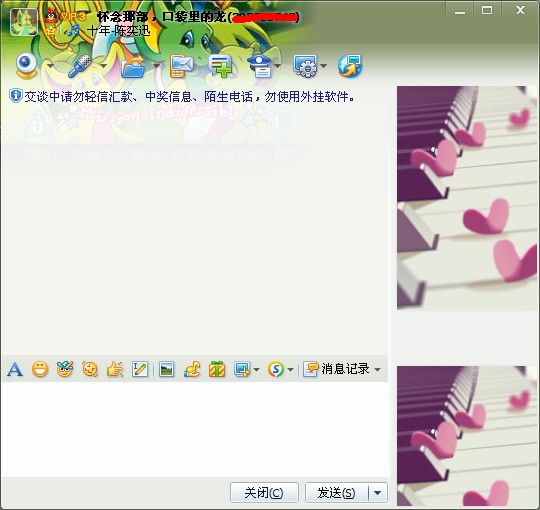Open remote assistance gear monitor icon

[306, 66]
